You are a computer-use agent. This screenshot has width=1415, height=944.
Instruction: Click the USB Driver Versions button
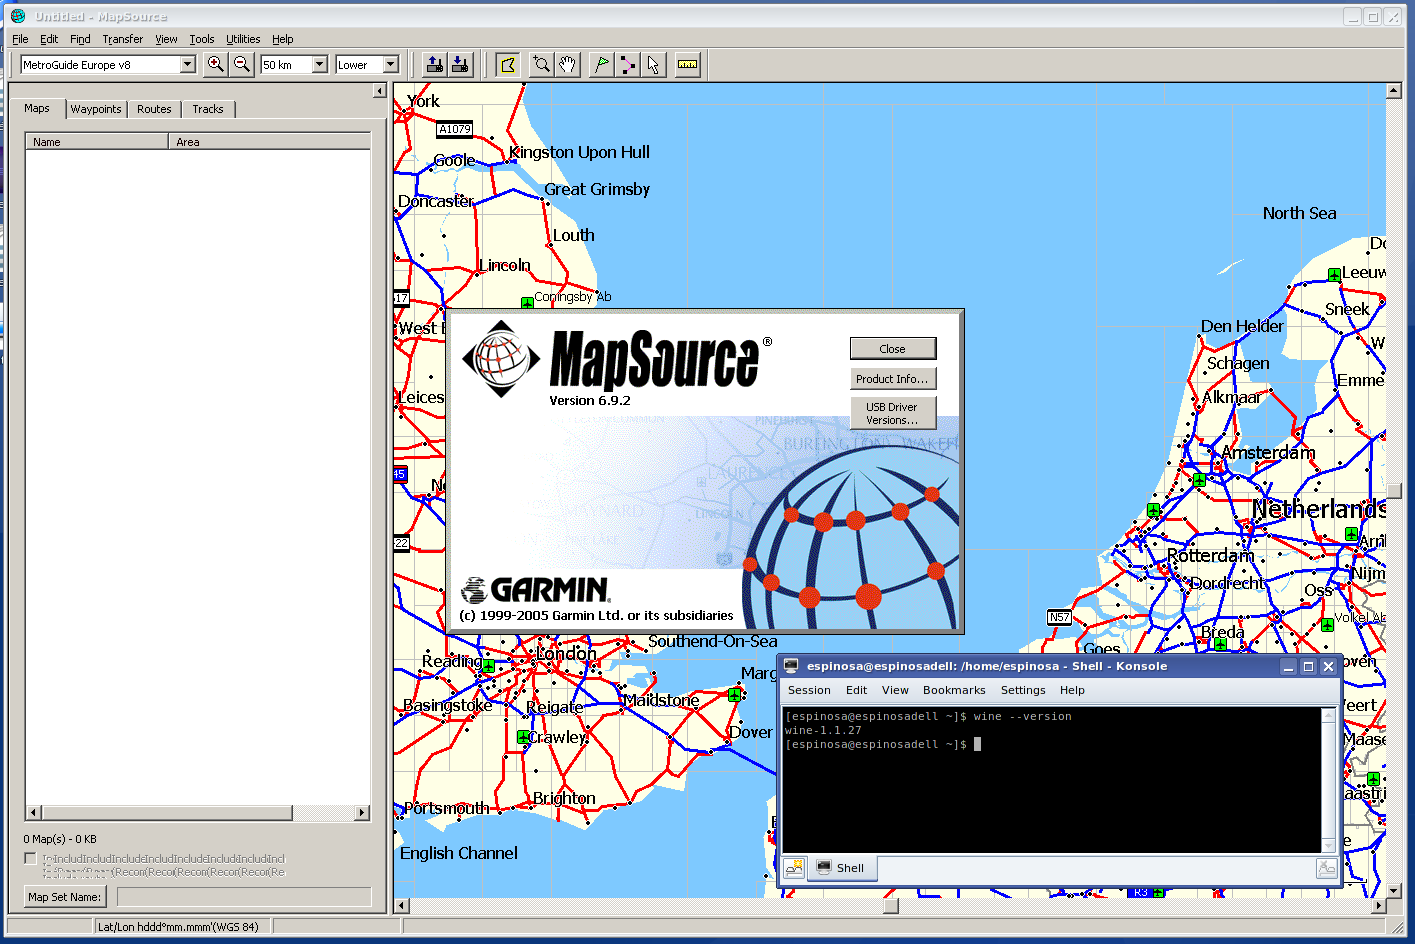point(893,413)
